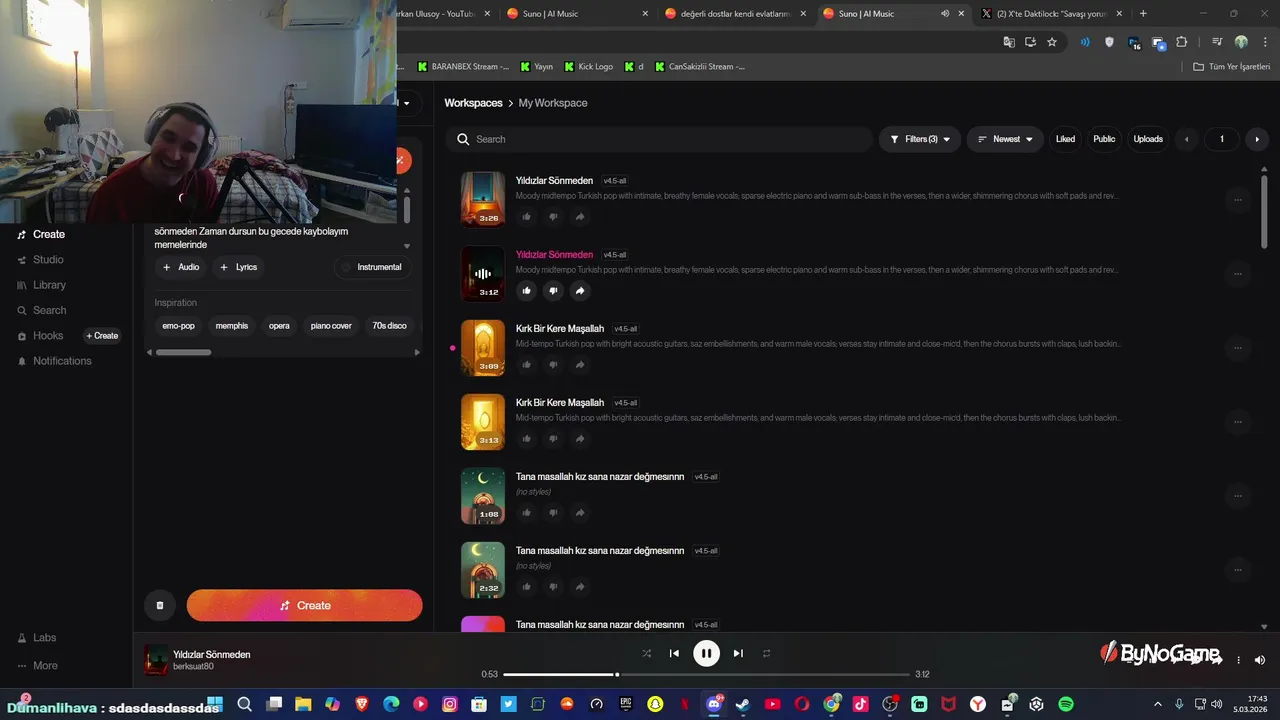Clear the form with the trash icon
Viewport: 1280px width, 720px height.
160,605
